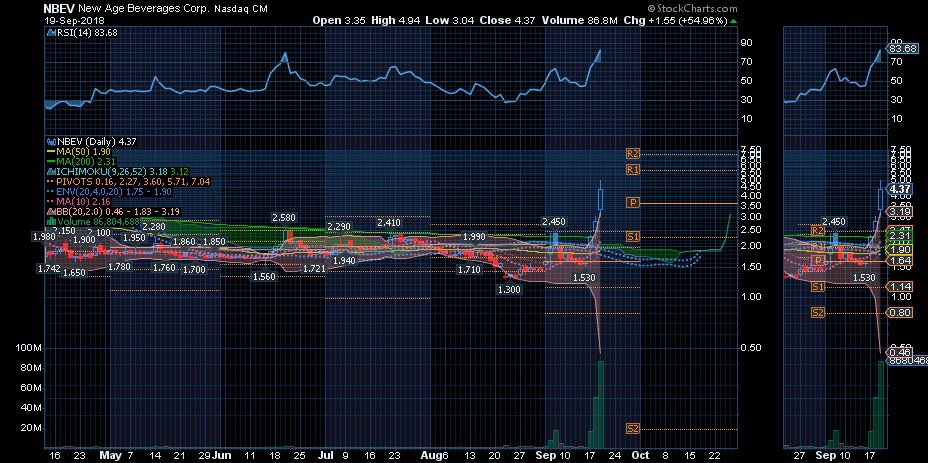Click the green up arrow beside Chg
This screenshot has width=928, height=463.
pyautogui.click(x=734, y=21)
